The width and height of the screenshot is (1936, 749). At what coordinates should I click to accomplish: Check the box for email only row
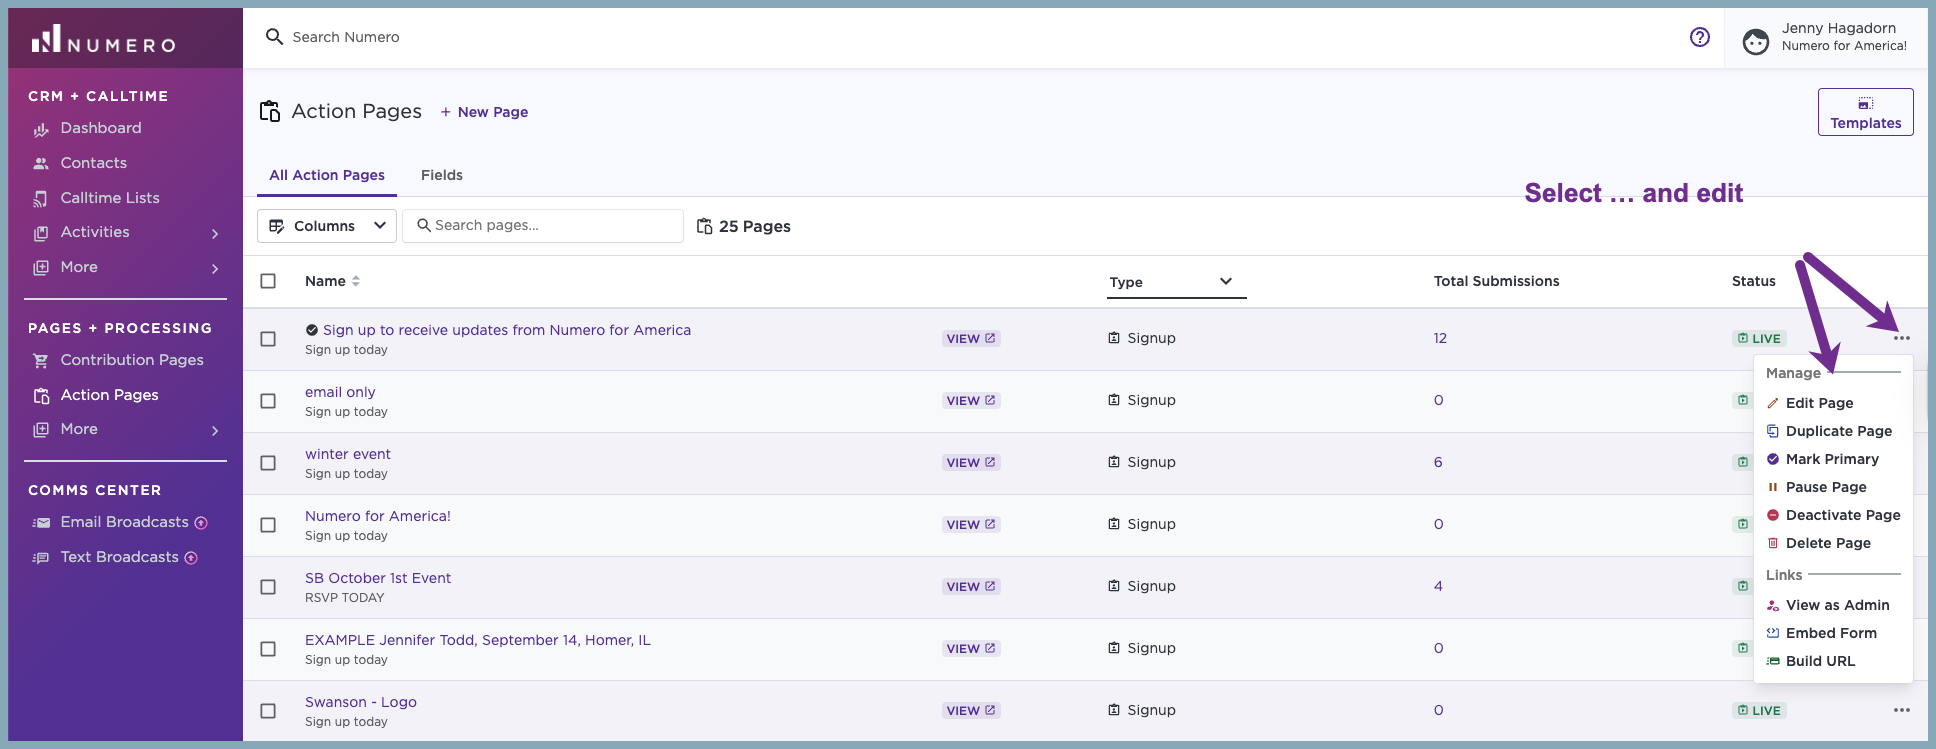point(268,401)
